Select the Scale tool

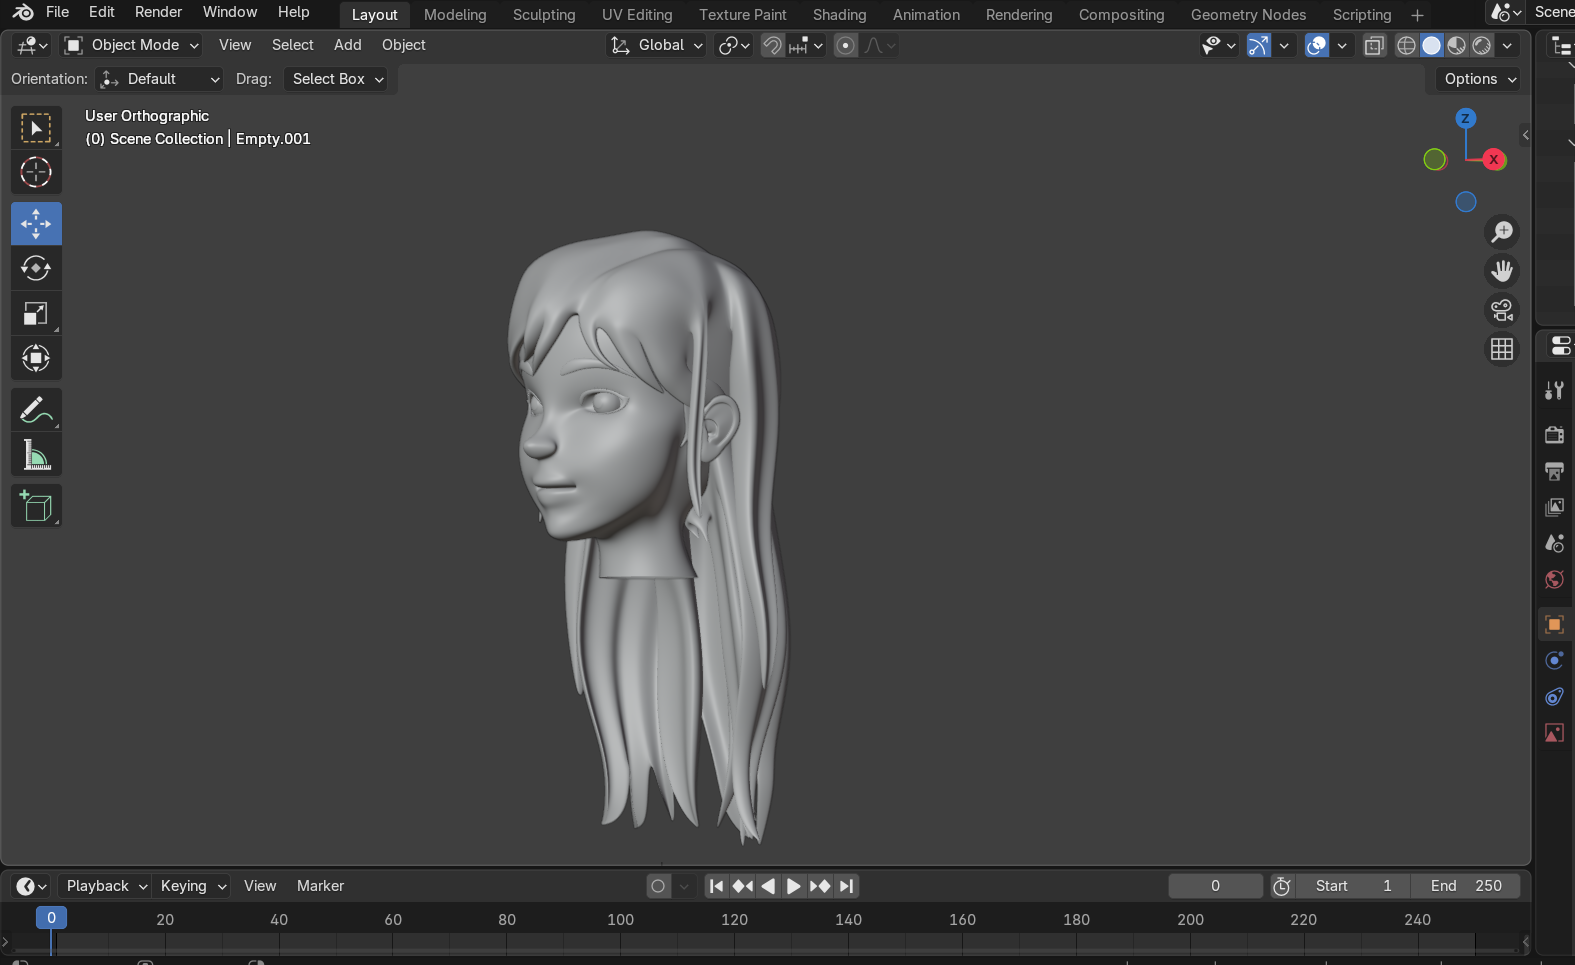pos(36,314)
